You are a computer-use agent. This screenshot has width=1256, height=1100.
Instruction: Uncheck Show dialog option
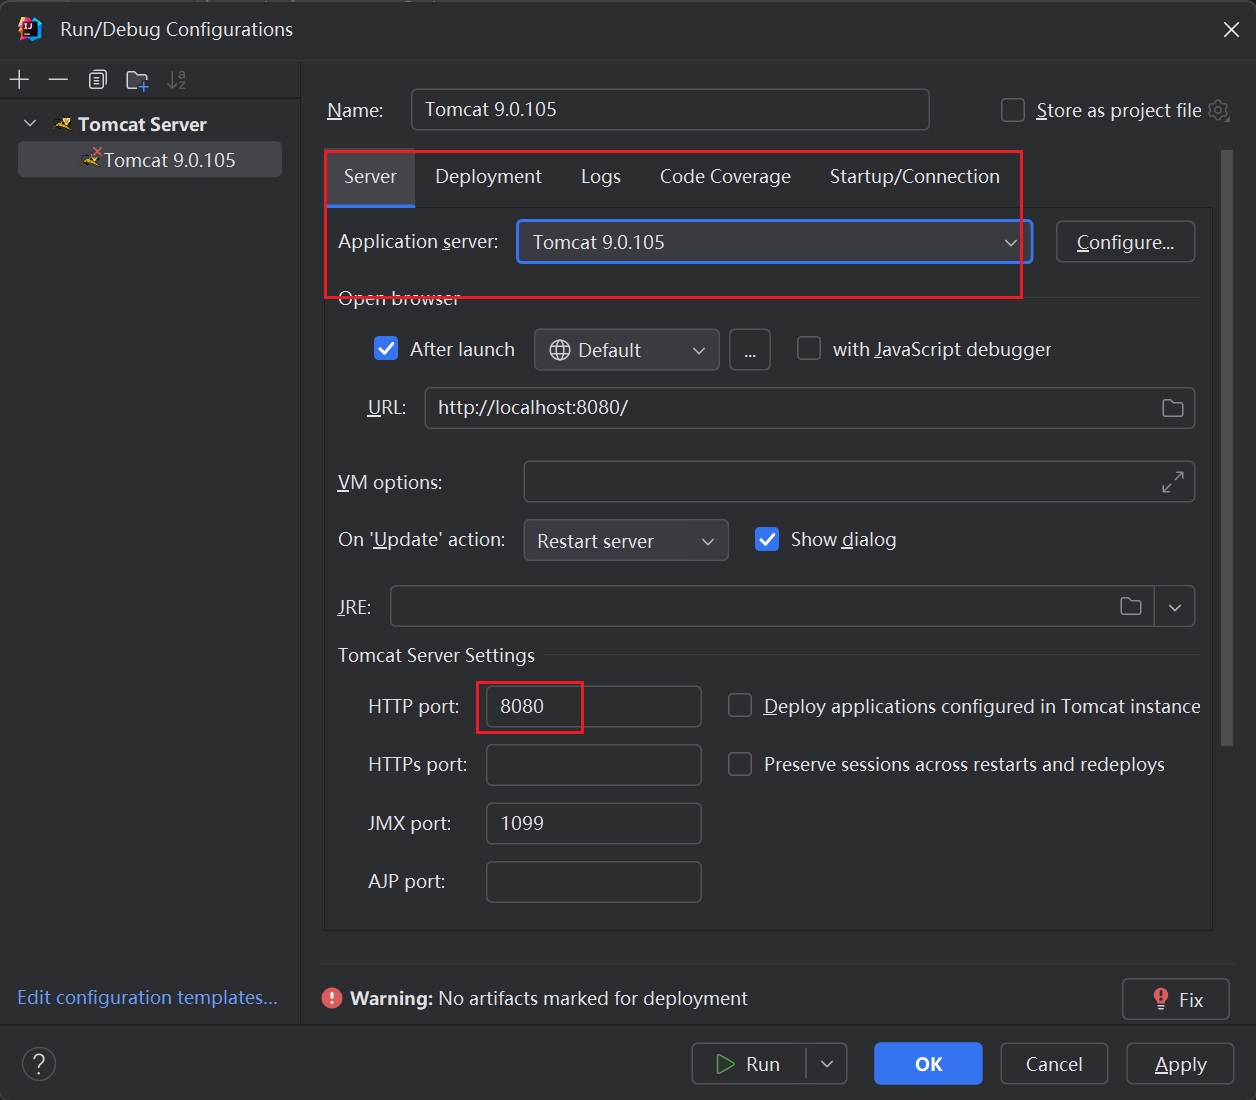click(x=767, y=539)
